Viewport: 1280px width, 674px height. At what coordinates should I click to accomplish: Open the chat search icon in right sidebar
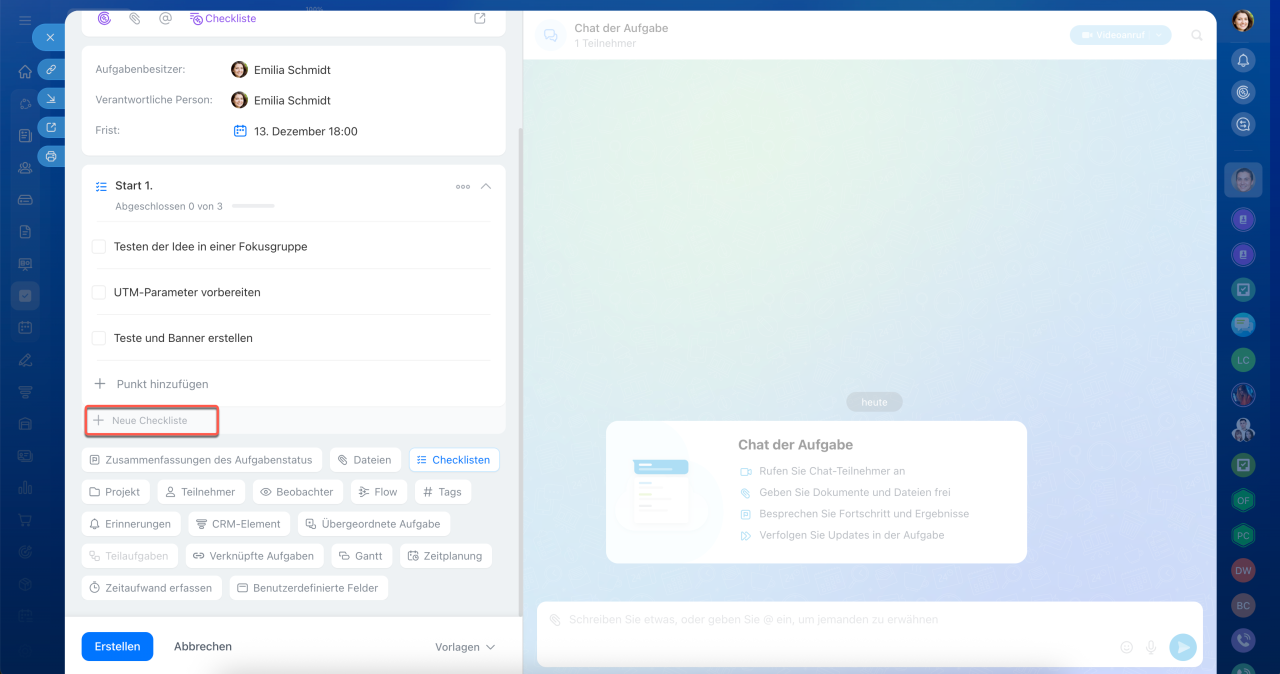pyautogui.click(x=1243, y=124)
